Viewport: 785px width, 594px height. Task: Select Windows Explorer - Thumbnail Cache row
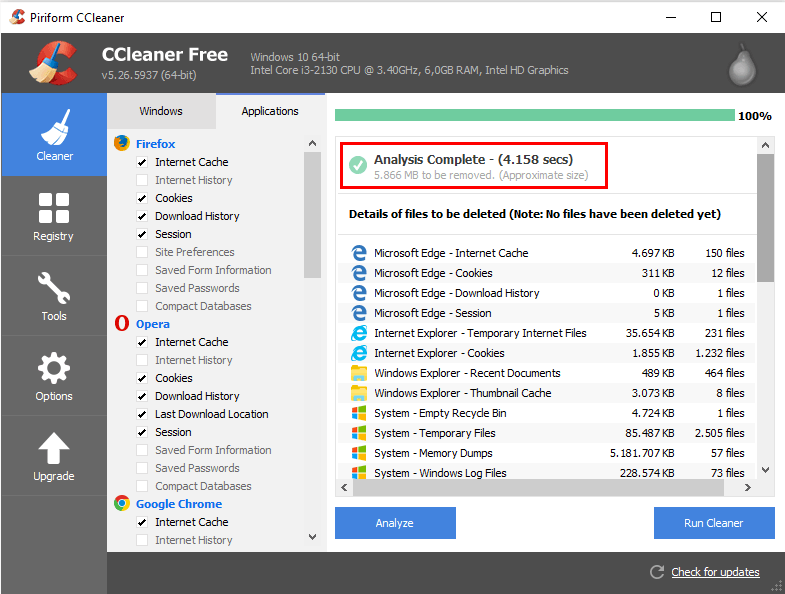pyautogui.click(x=547, y=393)
